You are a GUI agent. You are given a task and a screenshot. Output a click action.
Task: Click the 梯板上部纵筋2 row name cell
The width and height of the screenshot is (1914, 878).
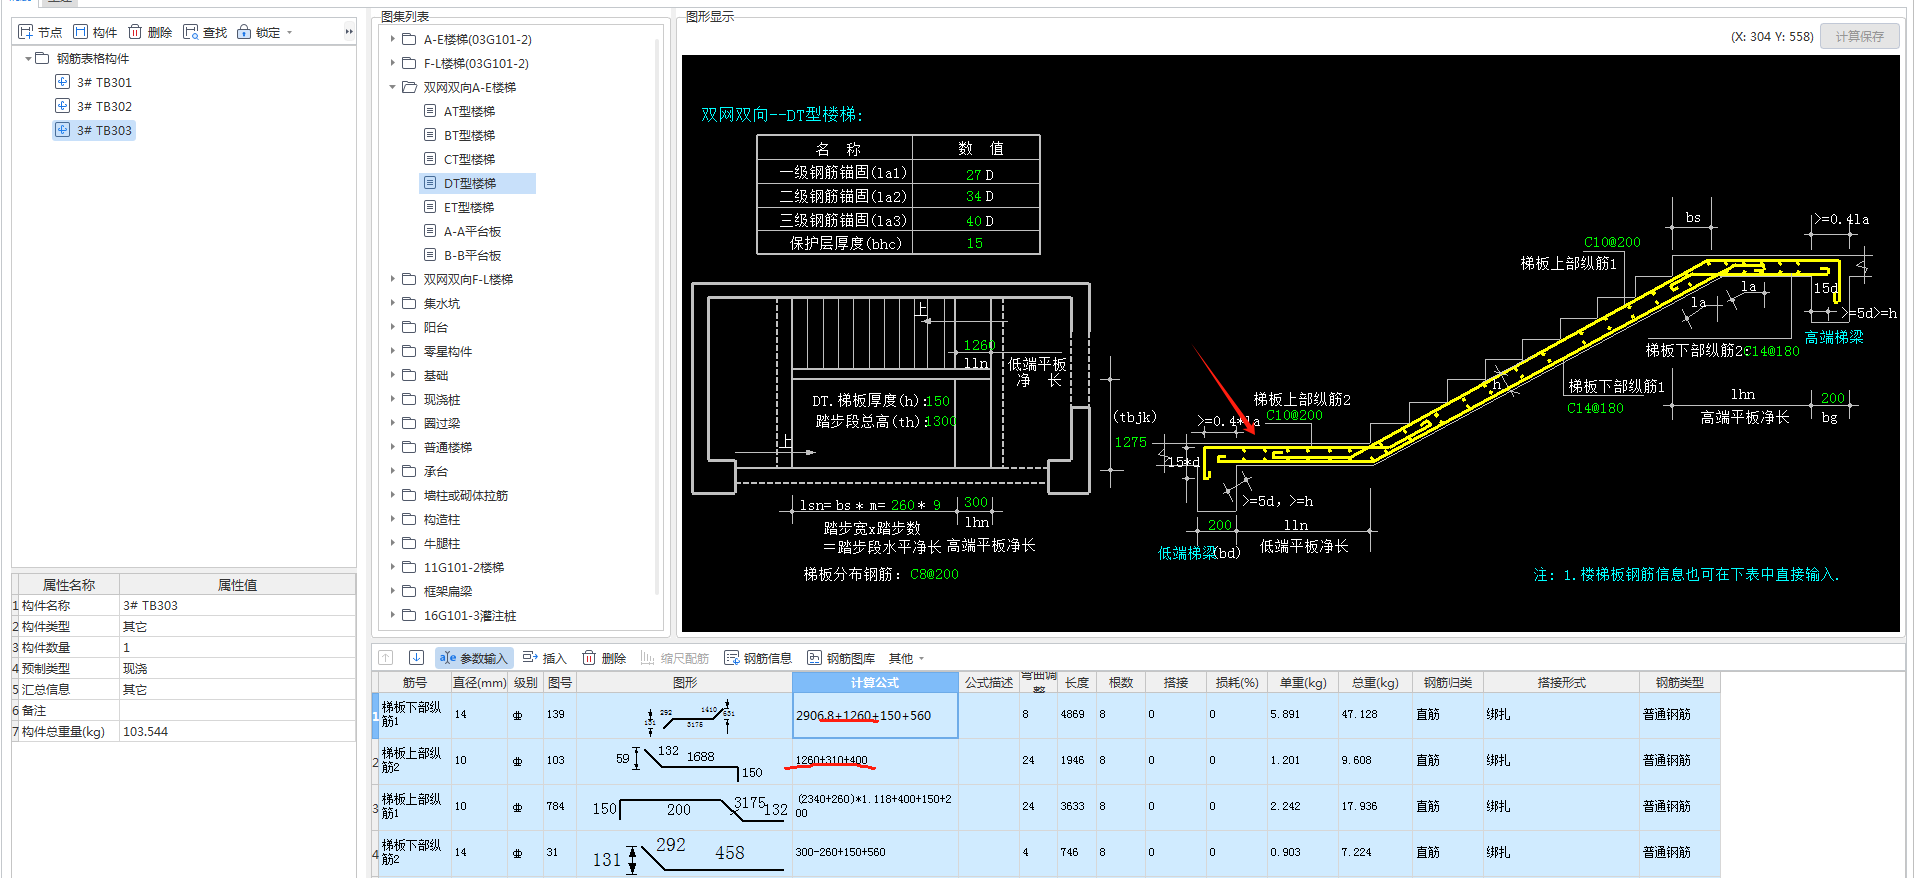[x=414, y=761]
